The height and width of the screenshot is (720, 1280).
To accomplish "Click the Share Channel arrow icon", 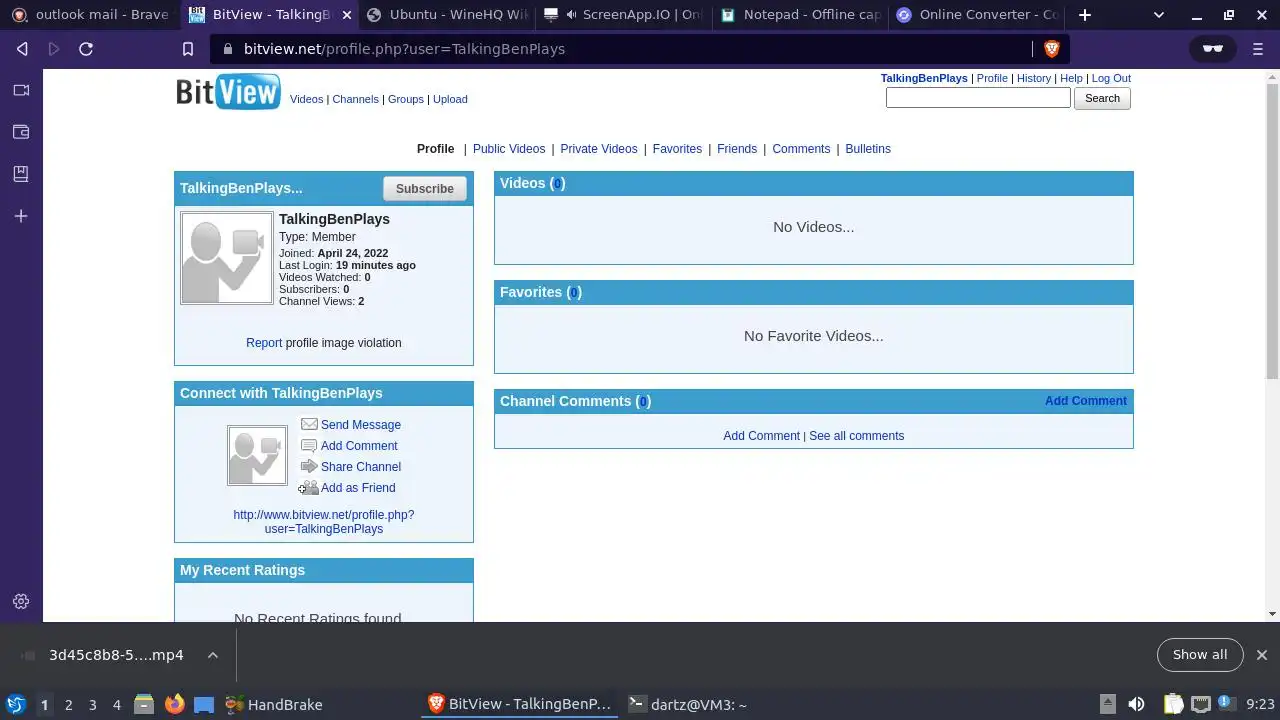I will click(x=310, y=467).
